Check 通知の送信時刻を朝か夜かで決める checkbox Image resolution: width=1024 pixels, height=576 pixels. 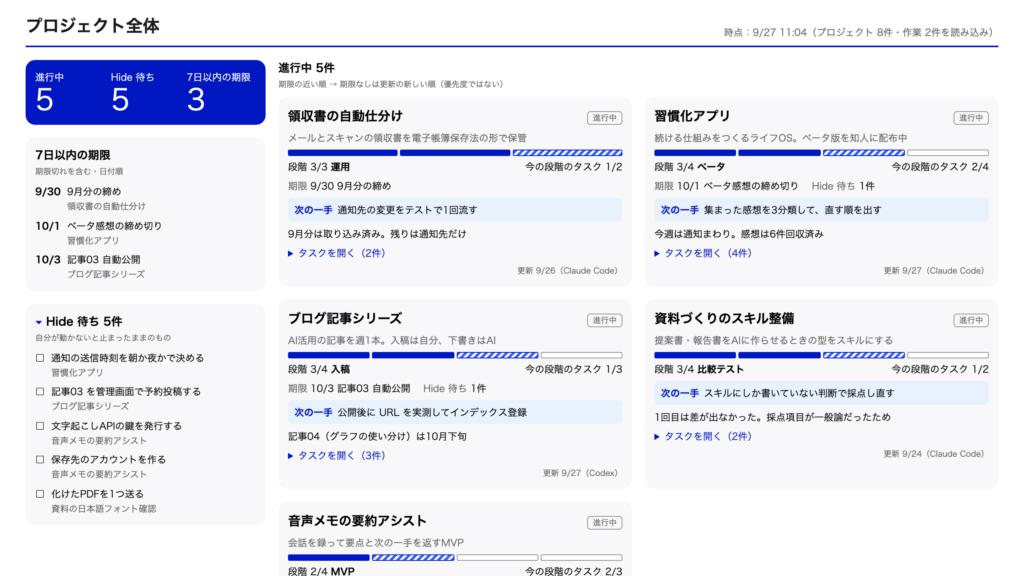point(40,358)
